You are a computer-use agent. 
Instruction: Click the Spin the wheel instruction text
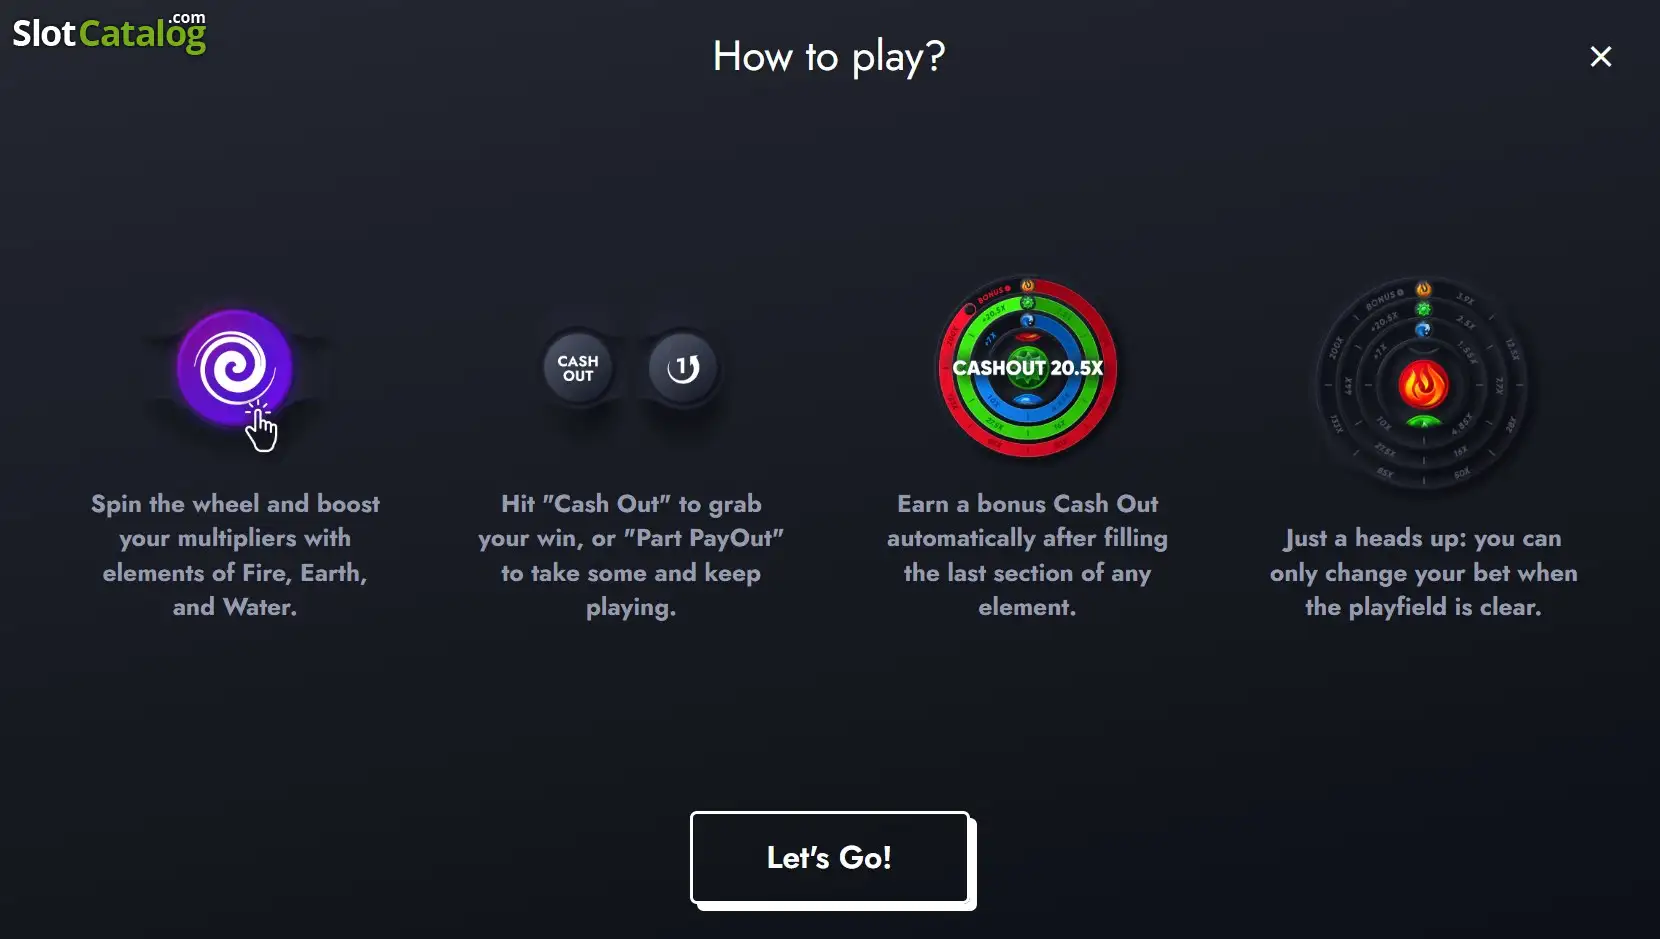point(235,555)
